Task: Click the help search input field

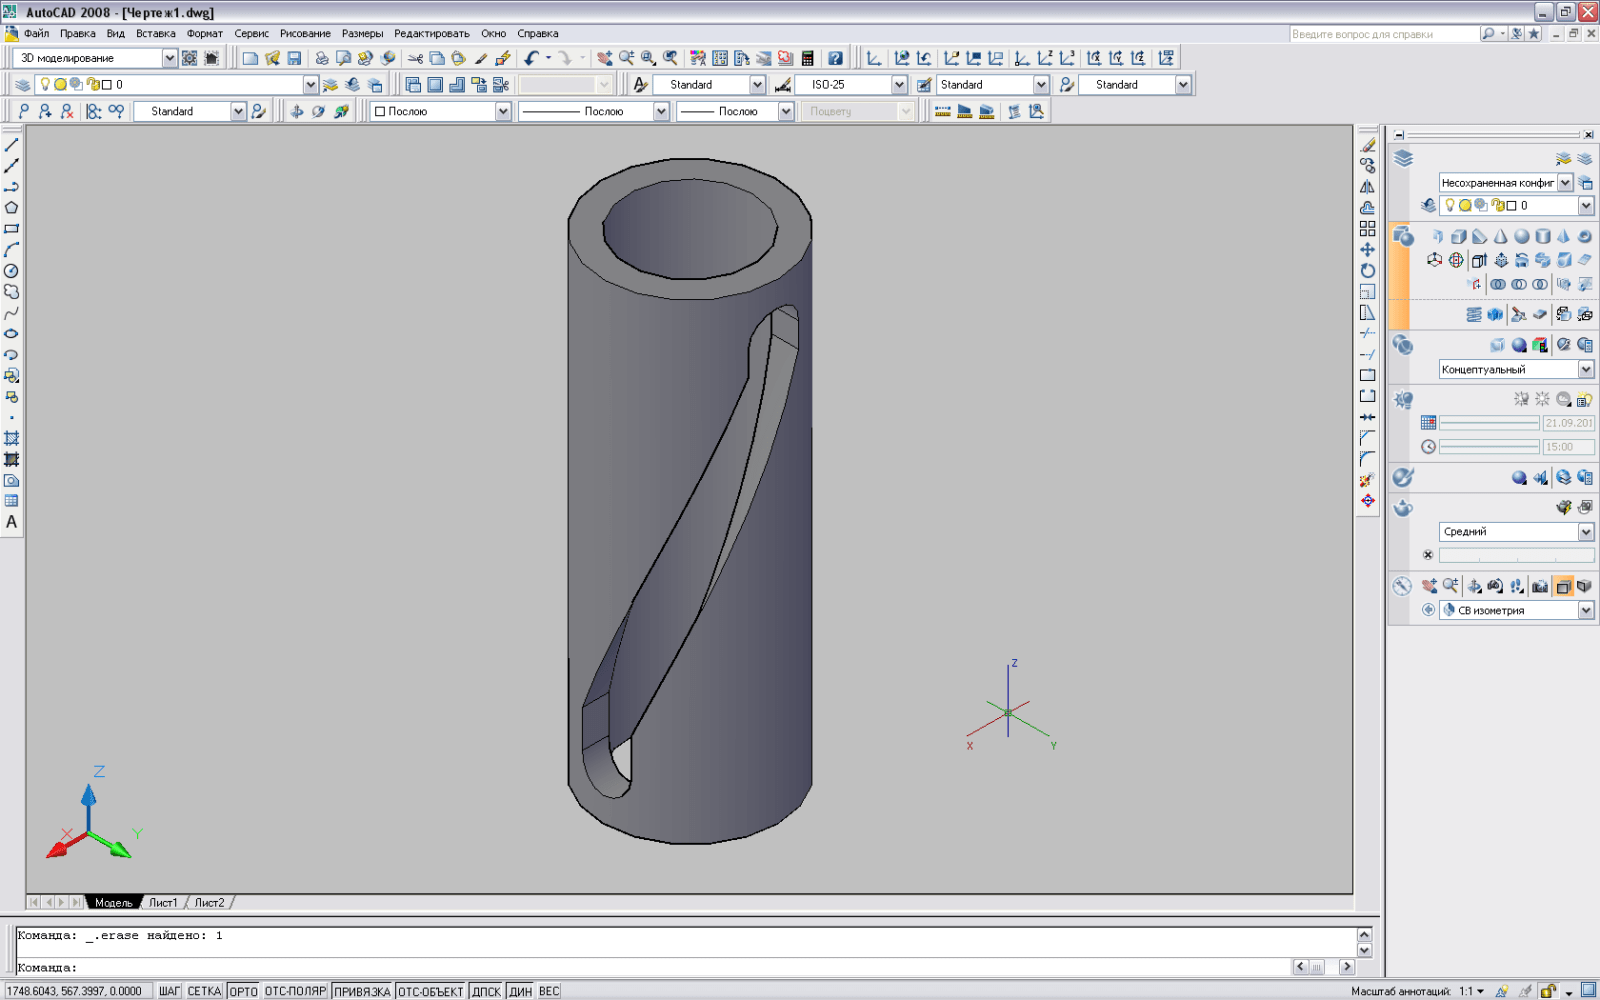Action: click(1383, 34)
